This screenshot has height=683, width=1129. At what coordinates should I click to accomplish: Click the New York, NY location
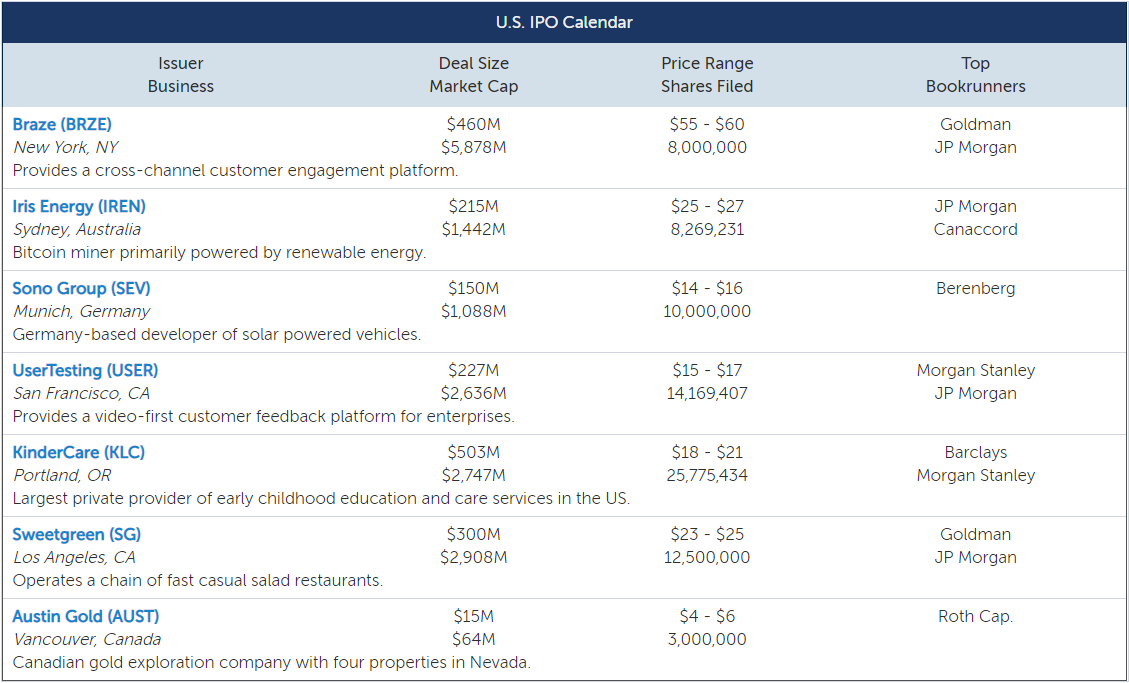(66, 148)
